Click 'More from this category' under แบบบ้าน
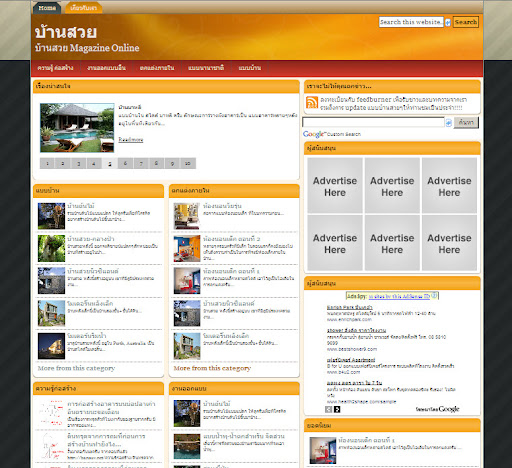The height and width of the screenshot is (468, 512). point(76,368)
